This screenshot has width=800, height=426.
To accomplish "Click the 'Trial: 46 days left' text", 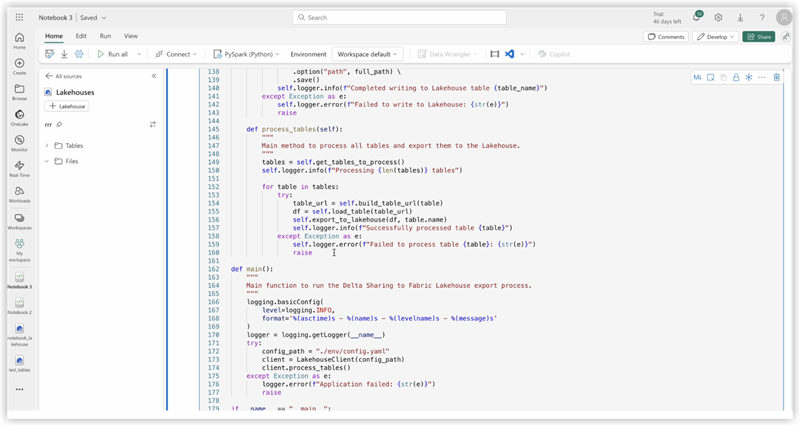I will [x=667, y=18].
